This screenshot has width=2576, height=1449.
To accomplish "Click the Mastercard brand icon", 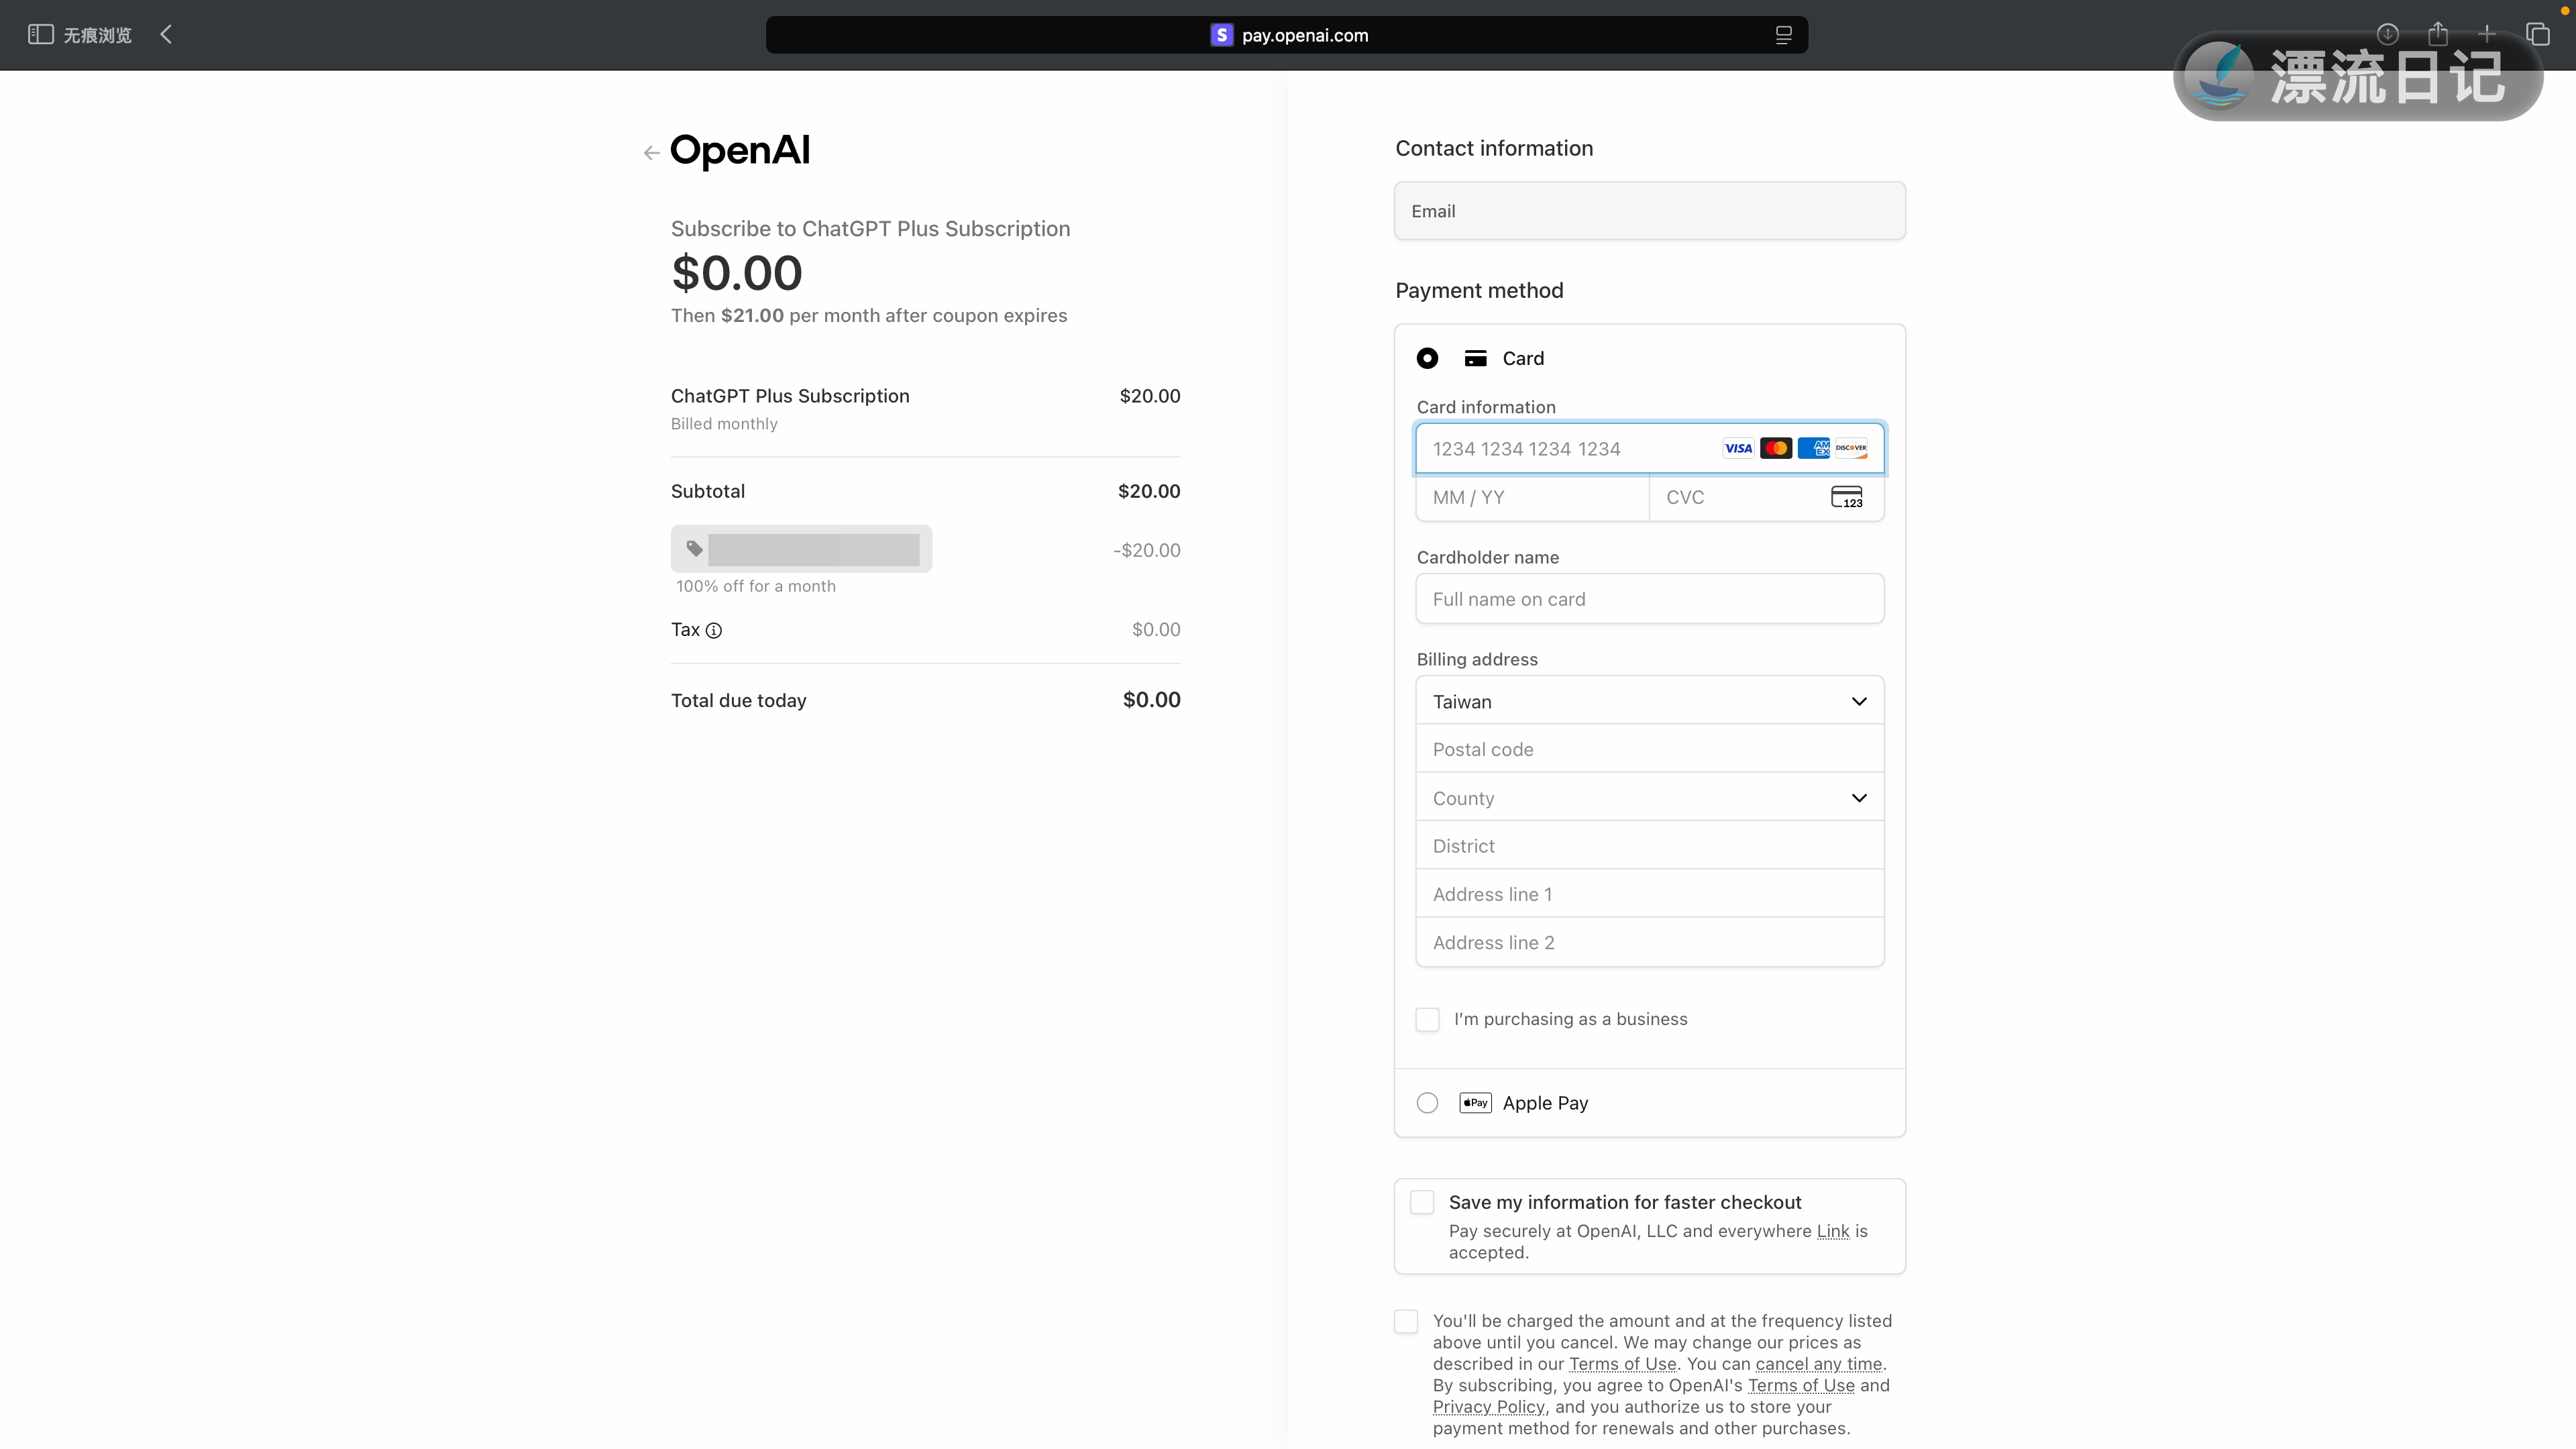I will (x=1776, y=448).
